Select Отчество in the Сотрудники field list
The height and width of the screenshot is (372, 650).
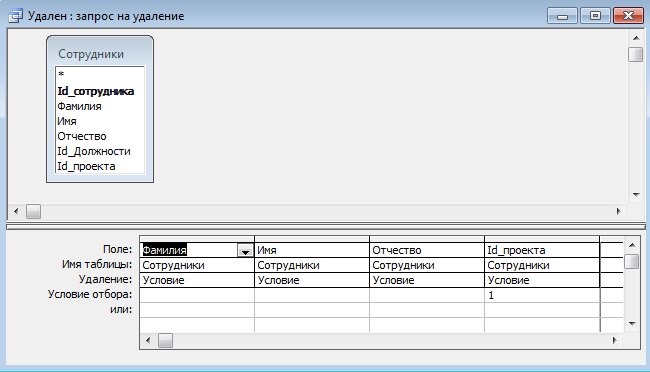coord(100,136)
